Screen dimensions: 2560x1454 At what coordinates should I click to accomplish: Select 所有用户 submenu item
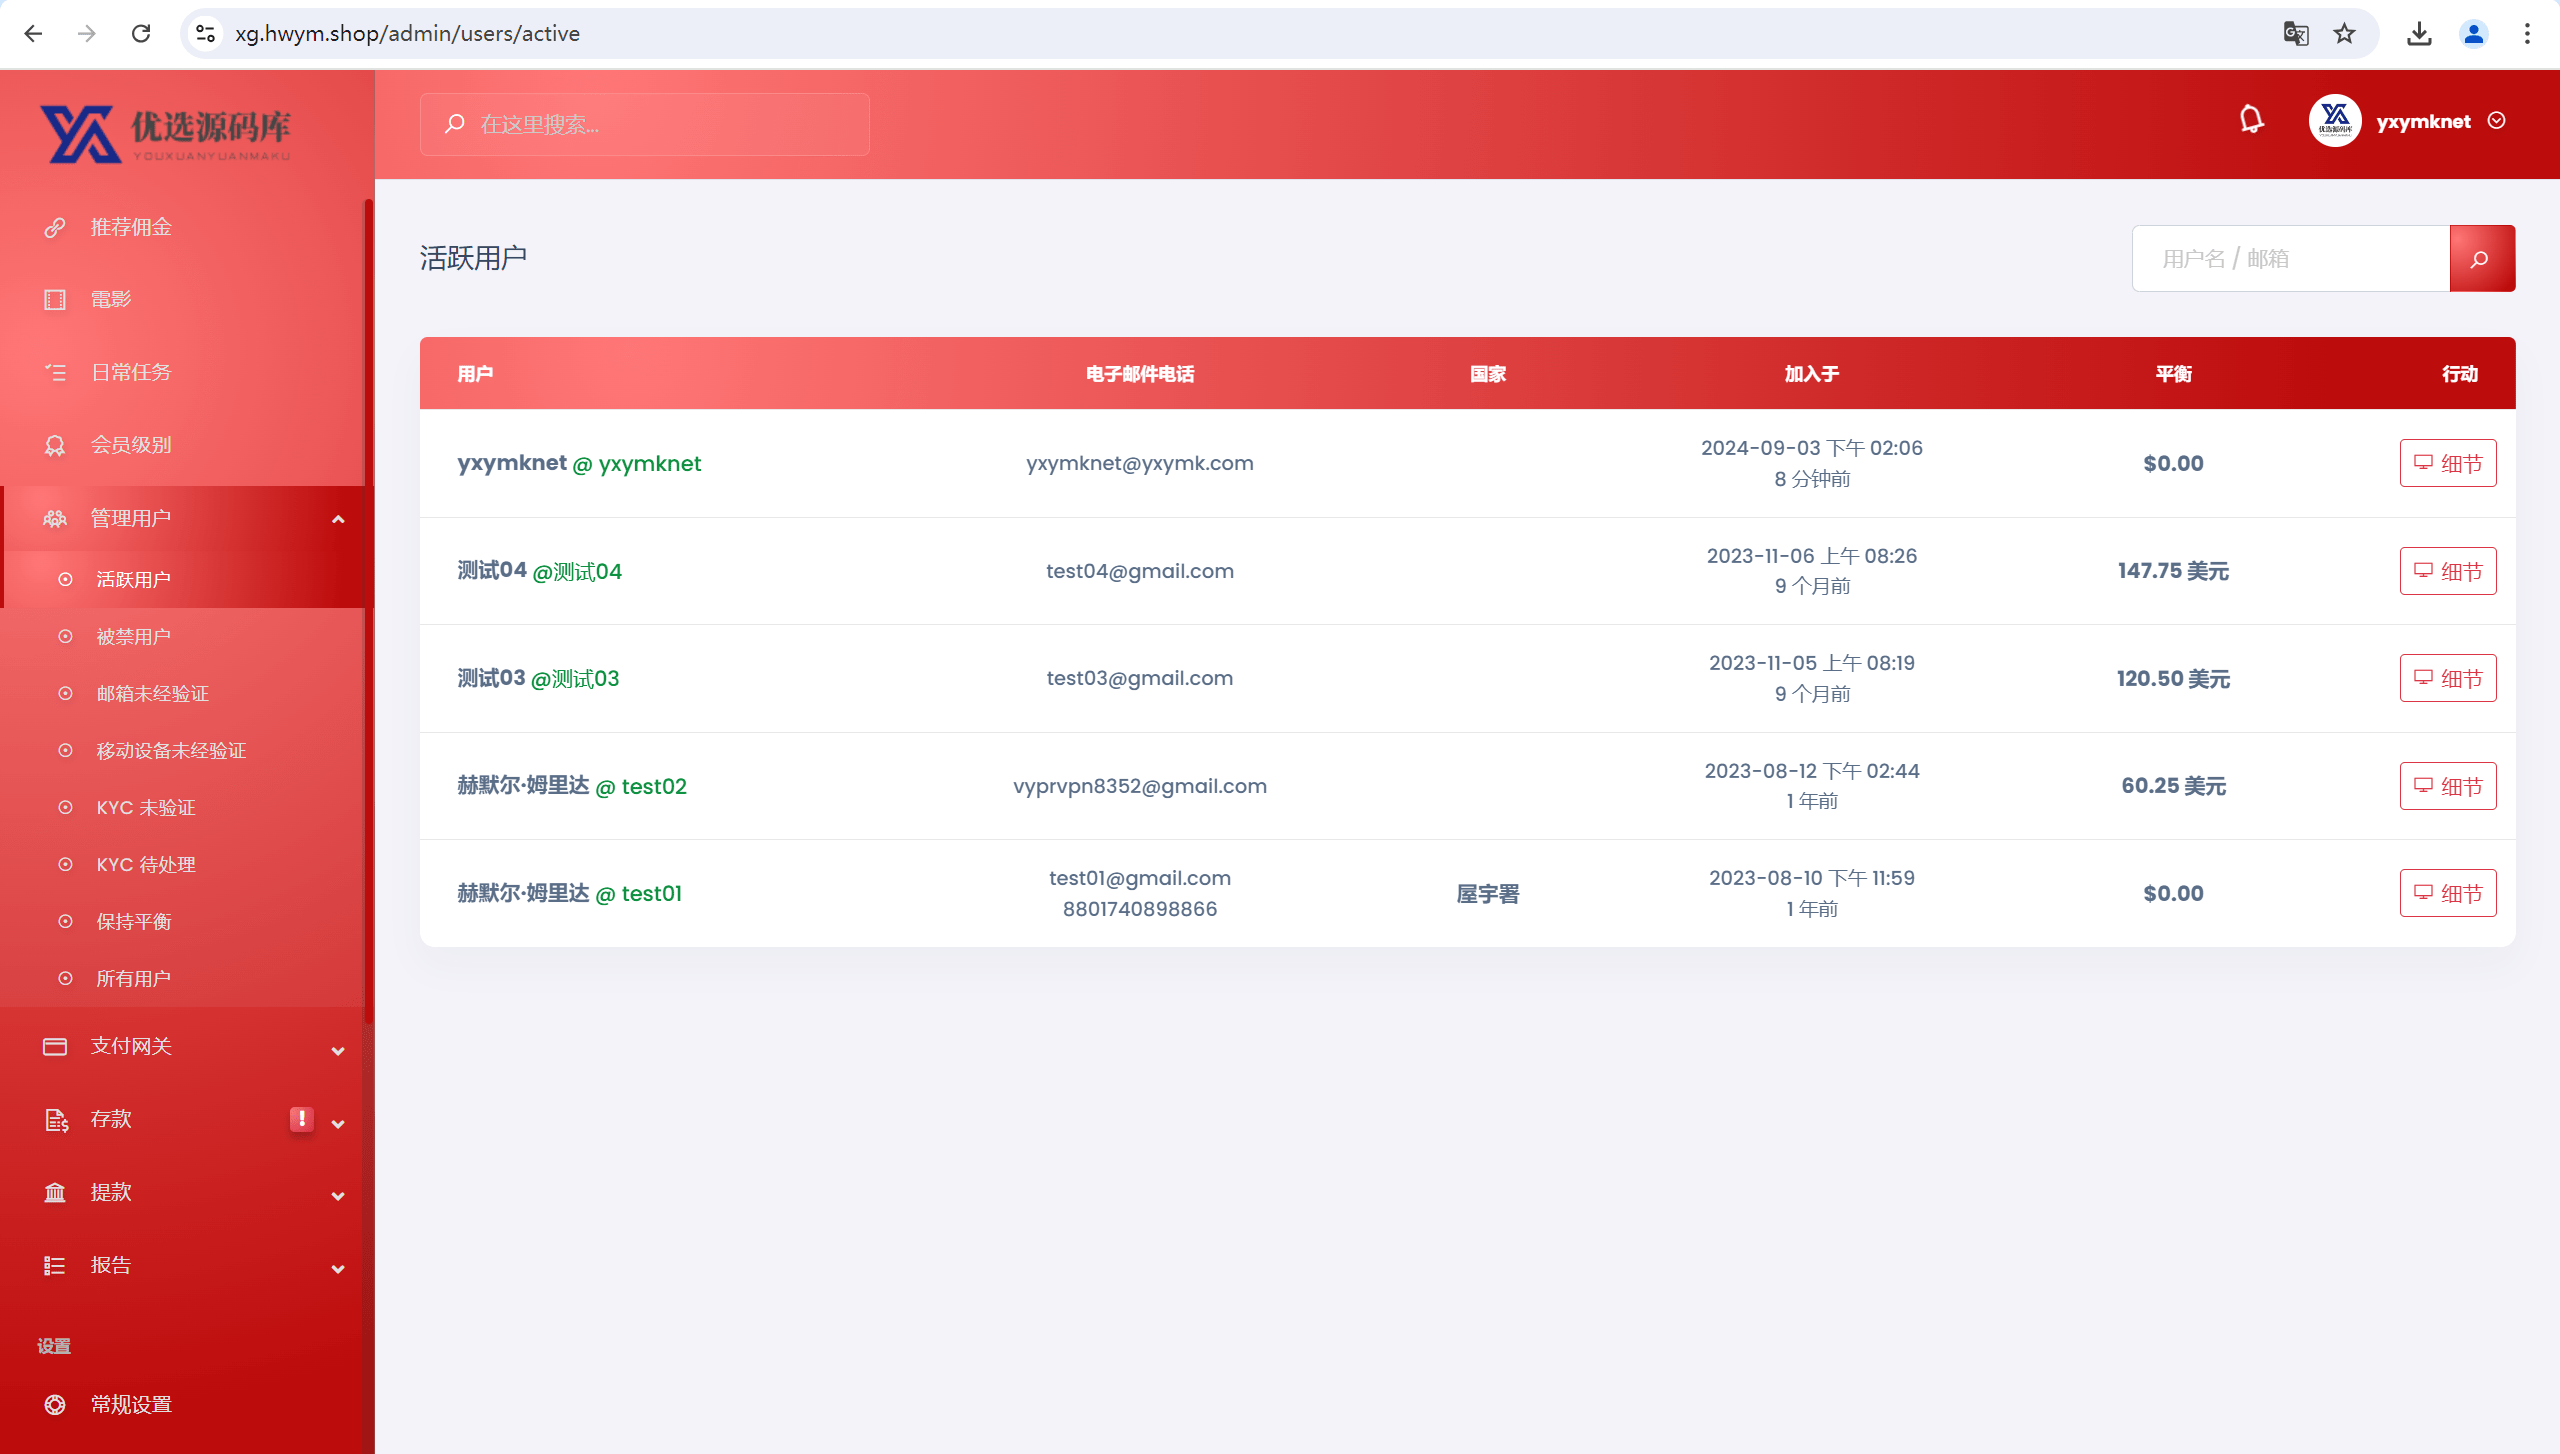point(133,979)
